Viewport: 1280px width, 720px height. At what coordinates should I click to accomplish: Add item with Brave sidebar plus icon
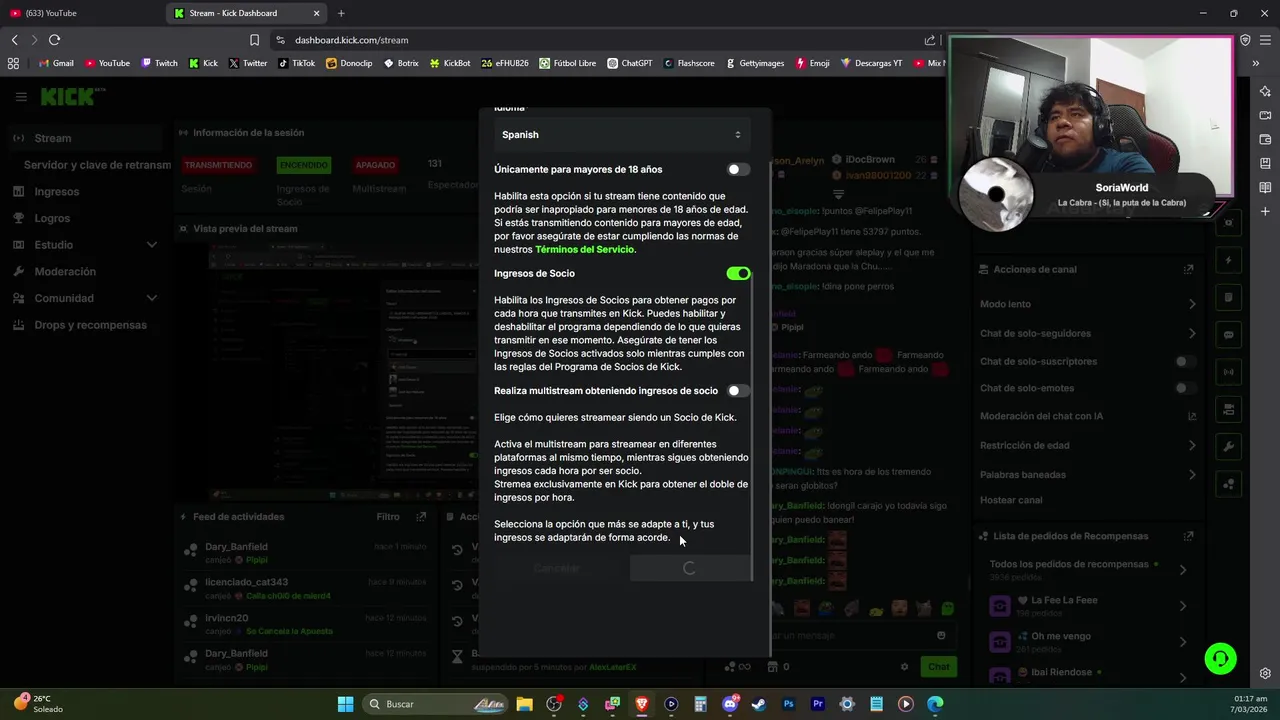[x=1265, y=211]
